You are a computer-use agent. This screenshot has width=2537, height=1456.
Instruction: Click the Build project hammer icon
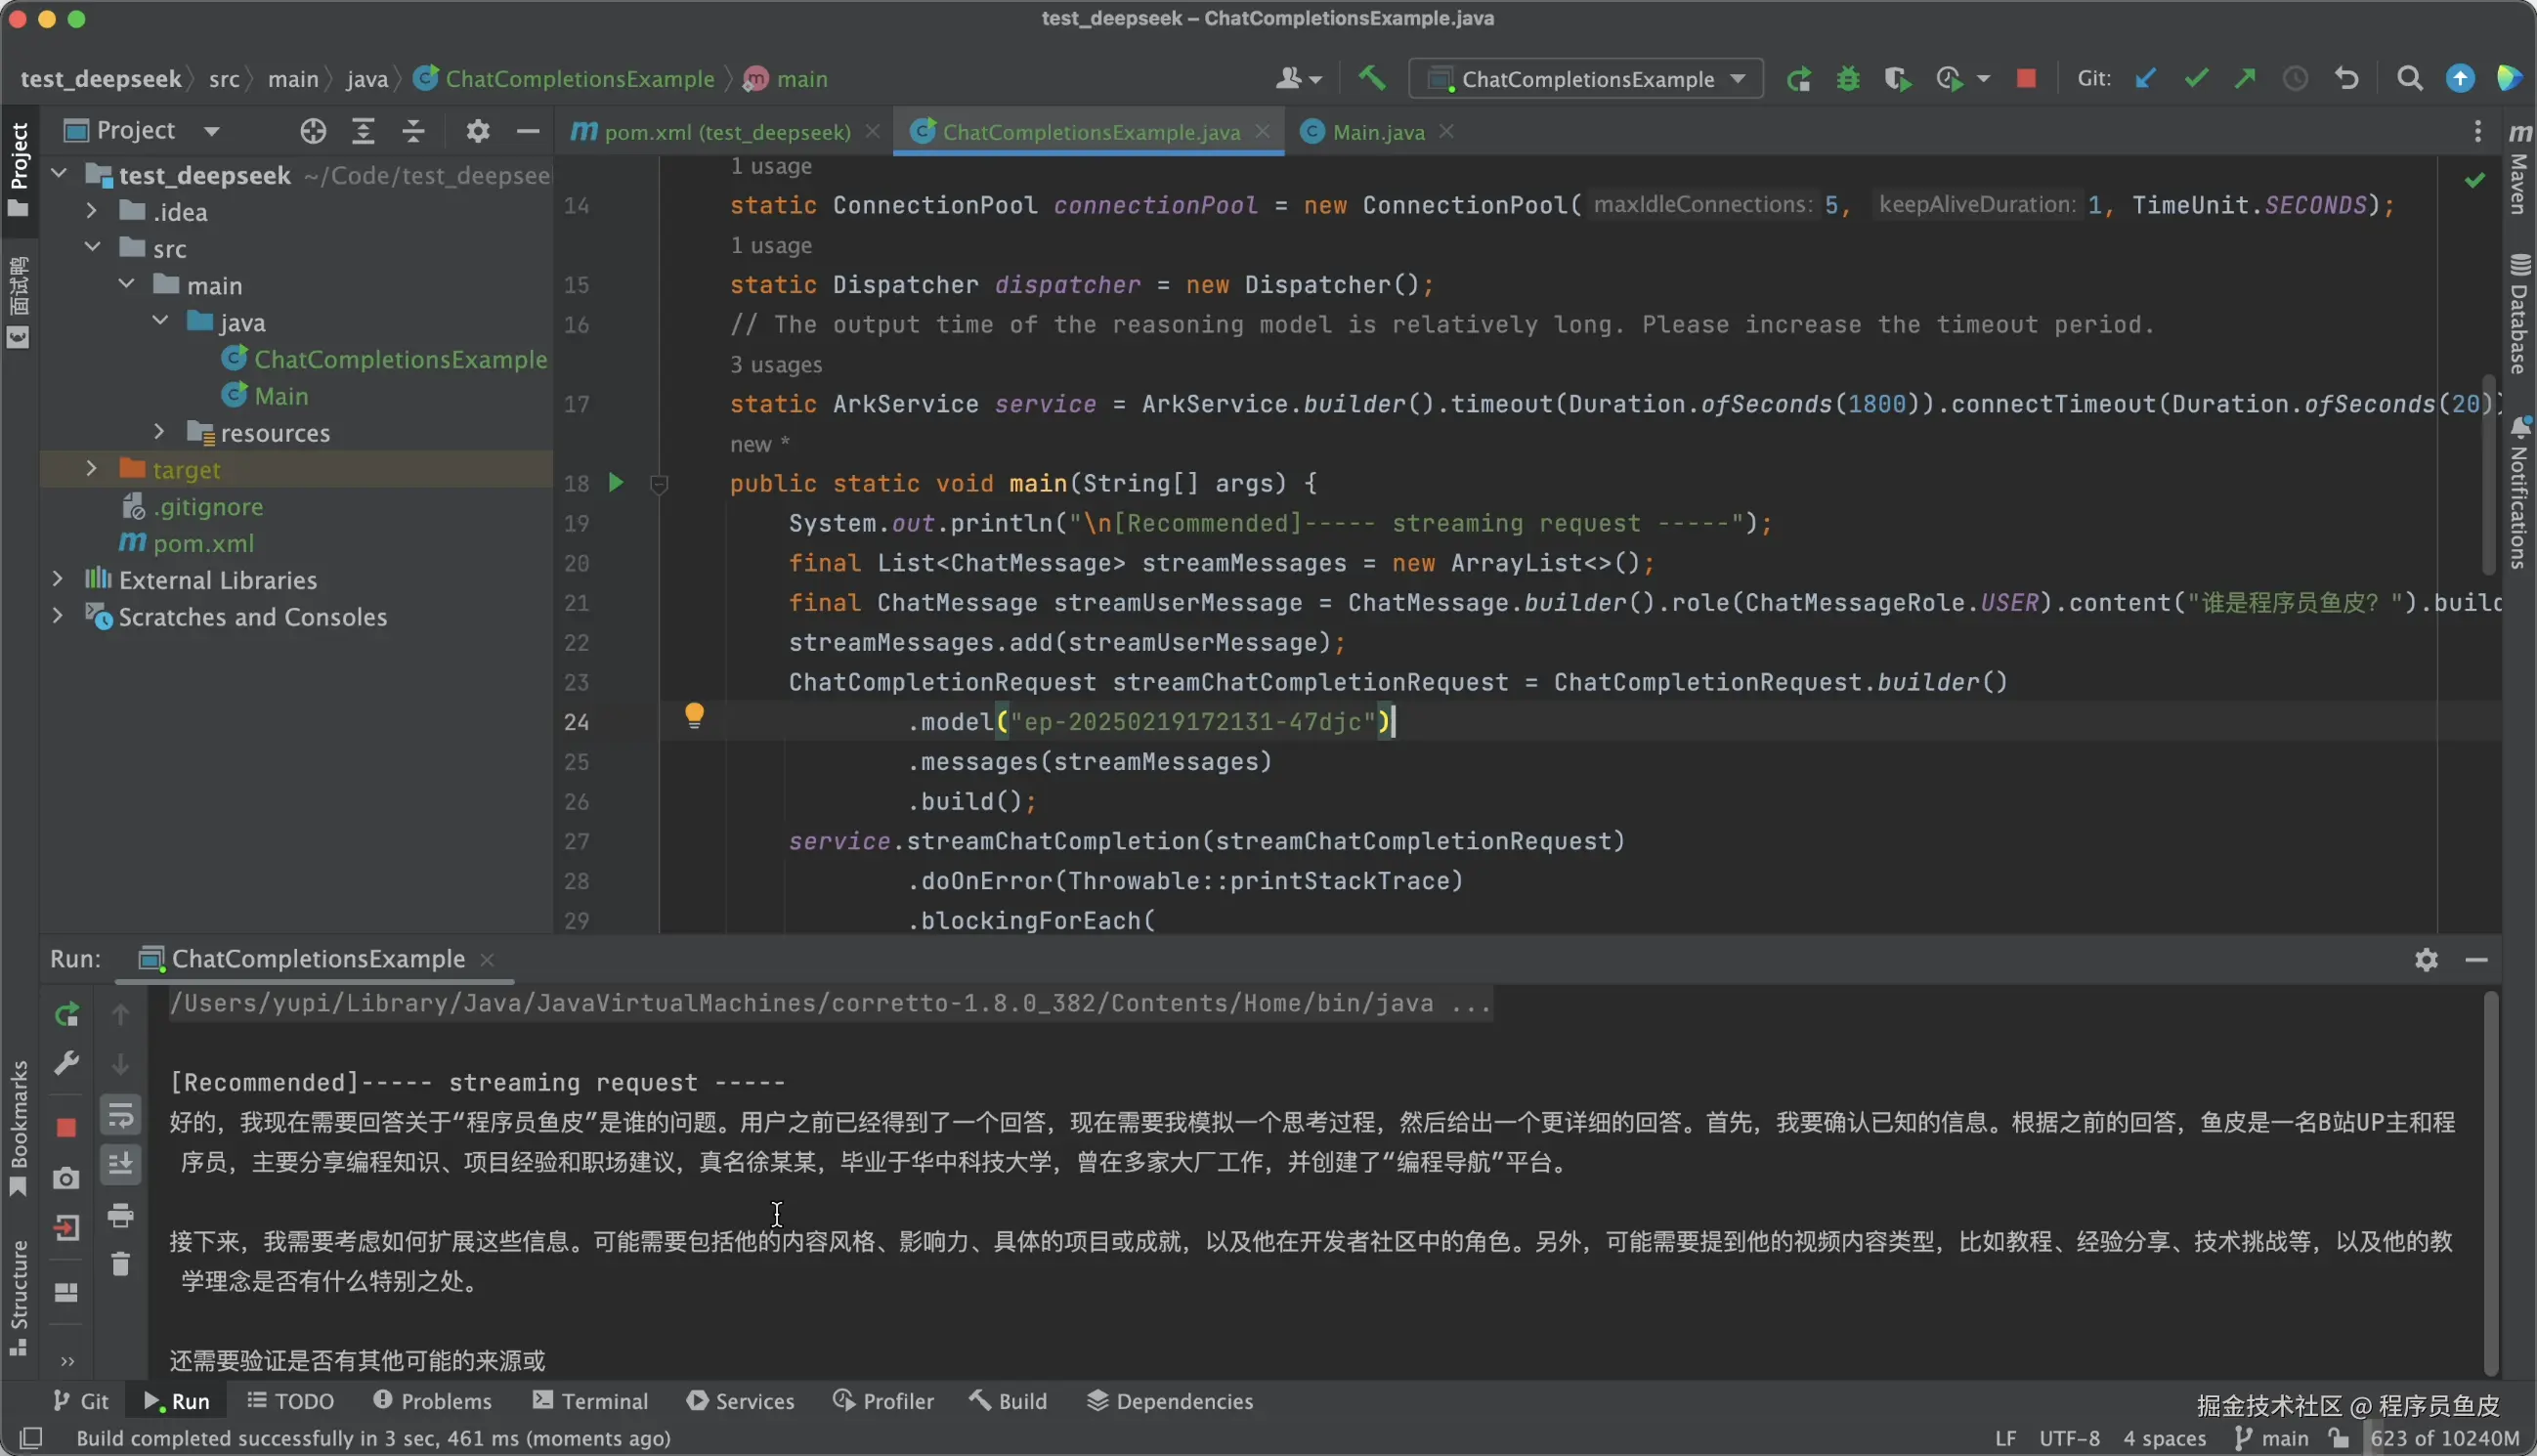pyautogui.click(x=1372, y=78)
